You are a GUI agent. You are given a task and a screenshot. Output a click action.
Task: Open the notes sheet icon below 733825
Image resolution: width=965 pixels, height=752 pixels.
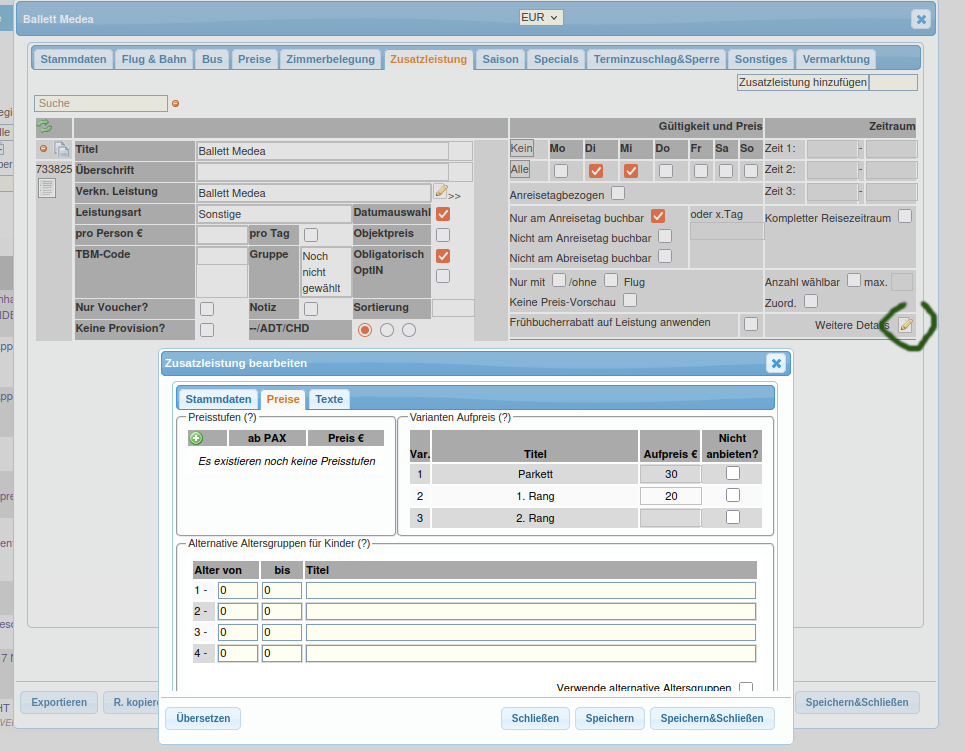click(46, 188)
